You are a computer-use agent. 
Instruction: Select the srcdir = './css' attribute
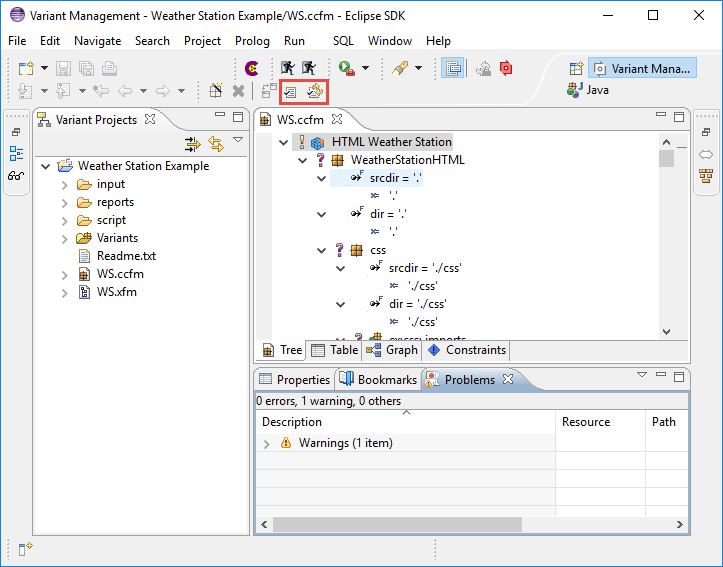tap(425, 268)
